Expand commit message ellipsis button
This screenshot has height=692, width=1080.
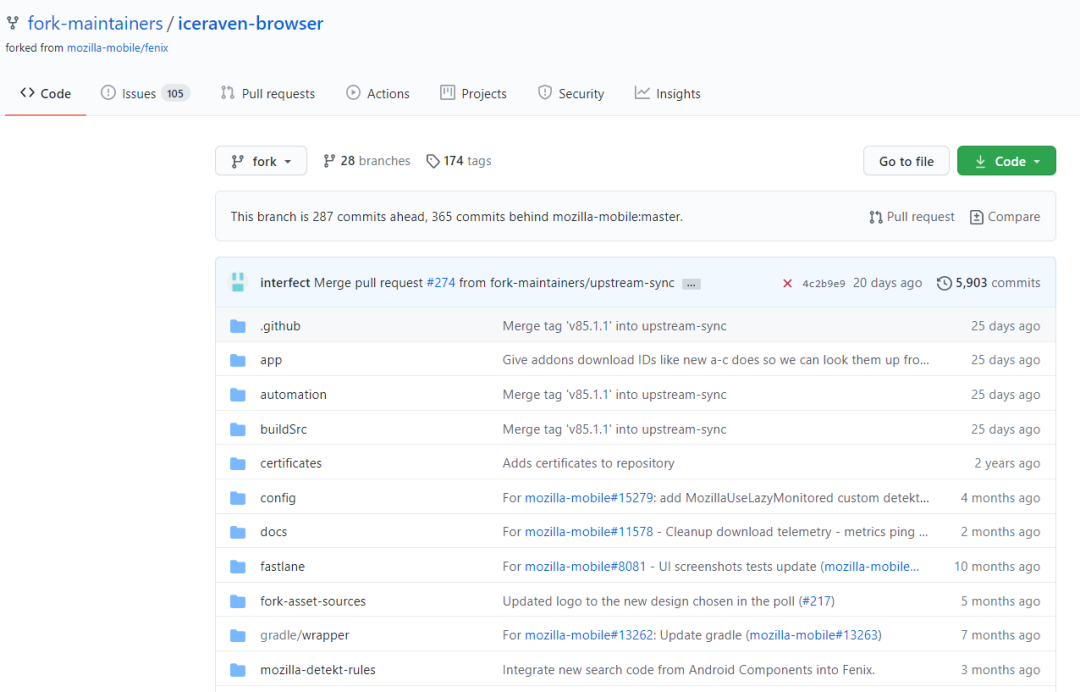coord(691,284)
